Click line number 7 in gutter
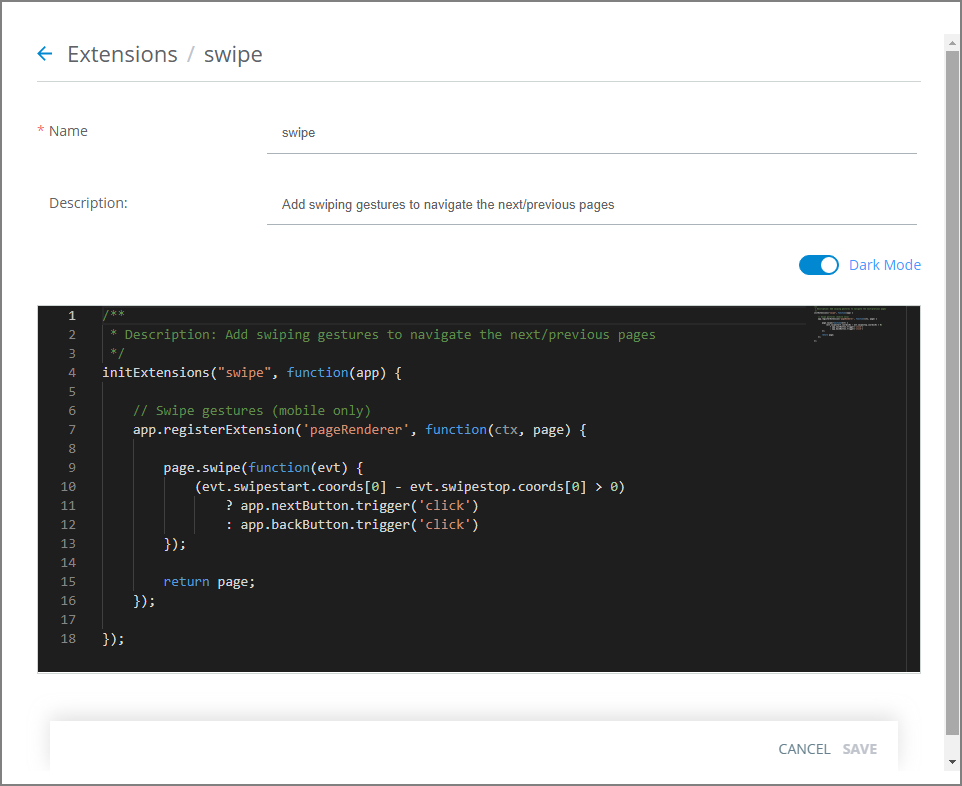 (x=72, y=430)
